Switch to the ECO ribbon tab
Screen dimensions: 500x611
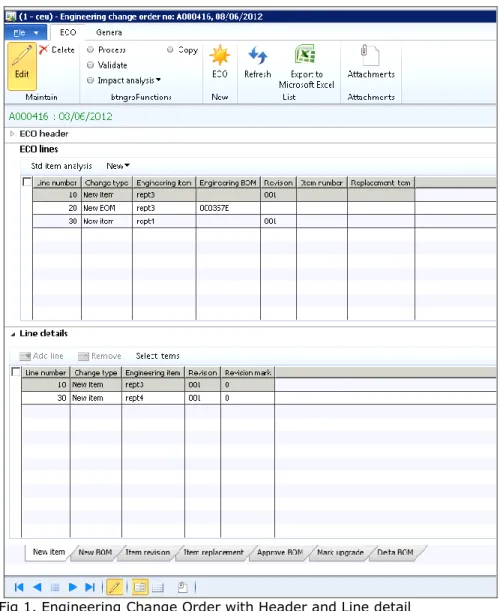point(68,33)
